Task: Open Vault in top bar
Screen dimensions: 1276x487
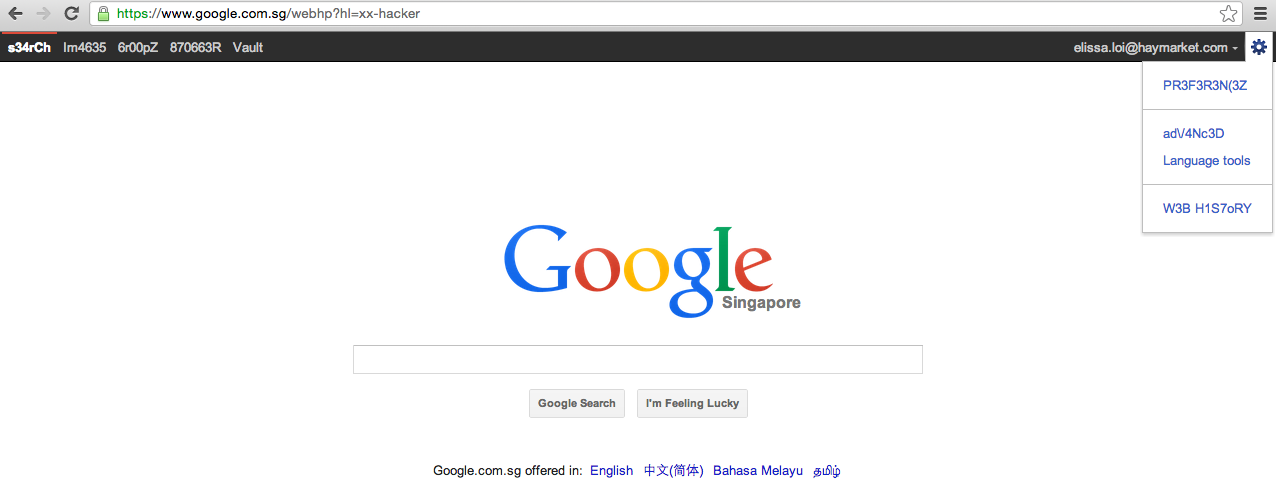Action: 248,47
